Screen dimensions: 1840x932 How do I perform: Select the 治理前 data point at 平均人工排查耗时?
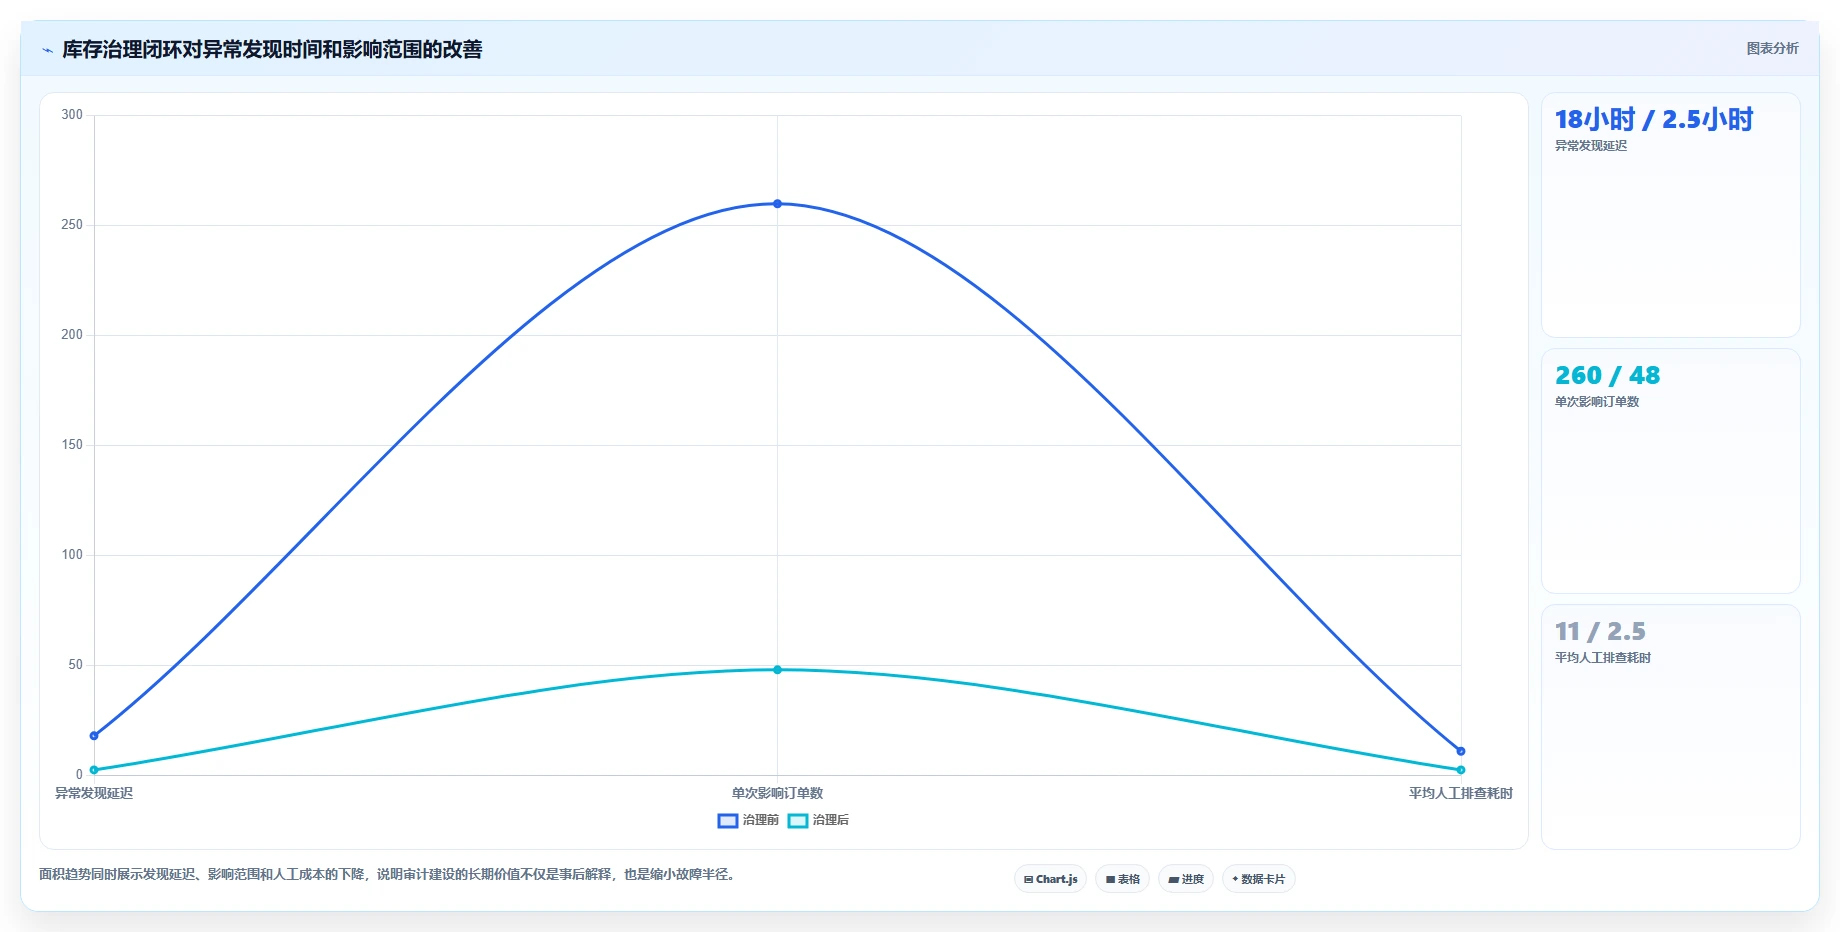pos(1461,751)
